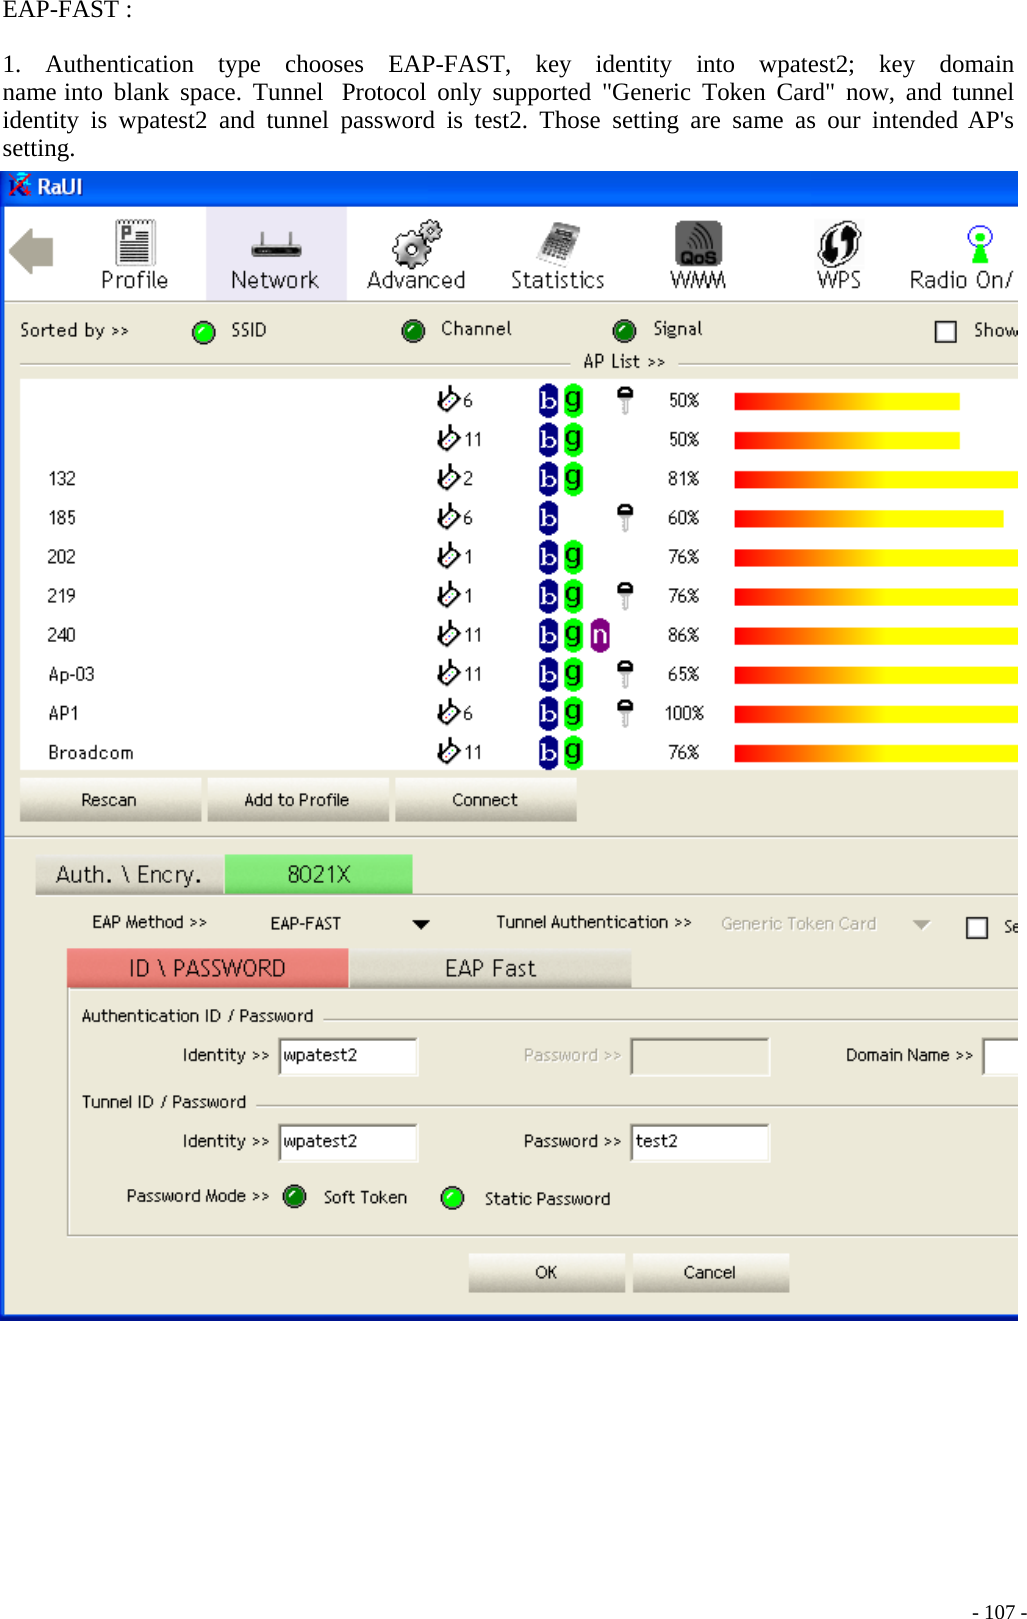Click the Rescan button
The image size is (1027, 1619).
pos(110,800)
